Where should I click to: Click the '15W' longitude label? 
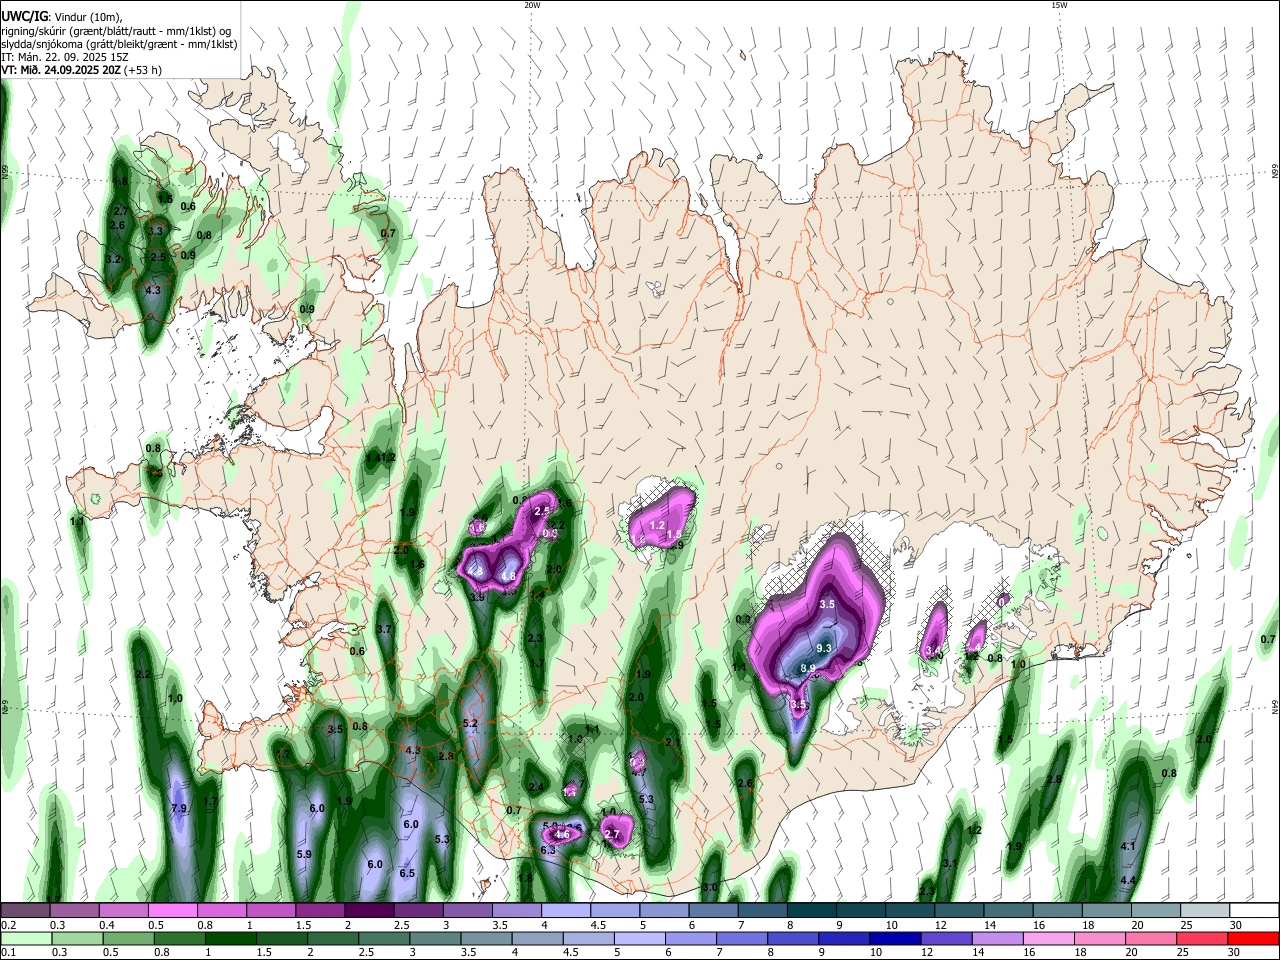coord(1059,5)
